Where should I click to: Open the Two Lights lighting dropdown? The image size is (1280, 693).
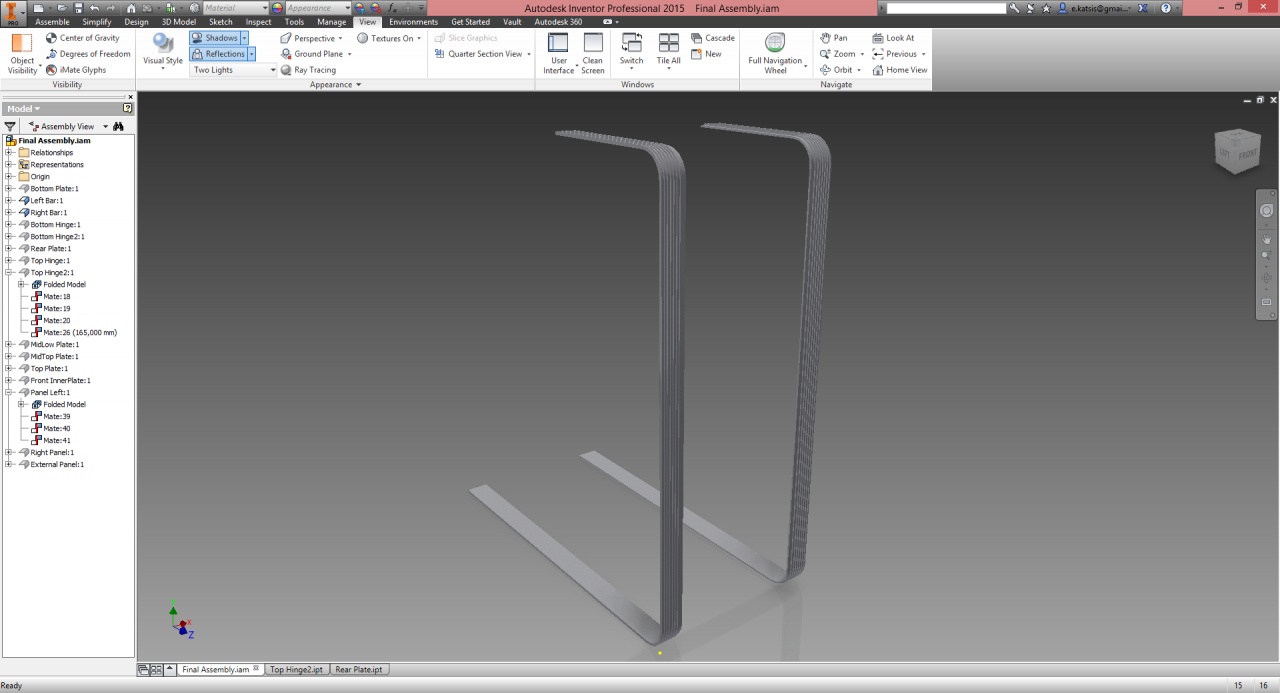click(234, 70)
